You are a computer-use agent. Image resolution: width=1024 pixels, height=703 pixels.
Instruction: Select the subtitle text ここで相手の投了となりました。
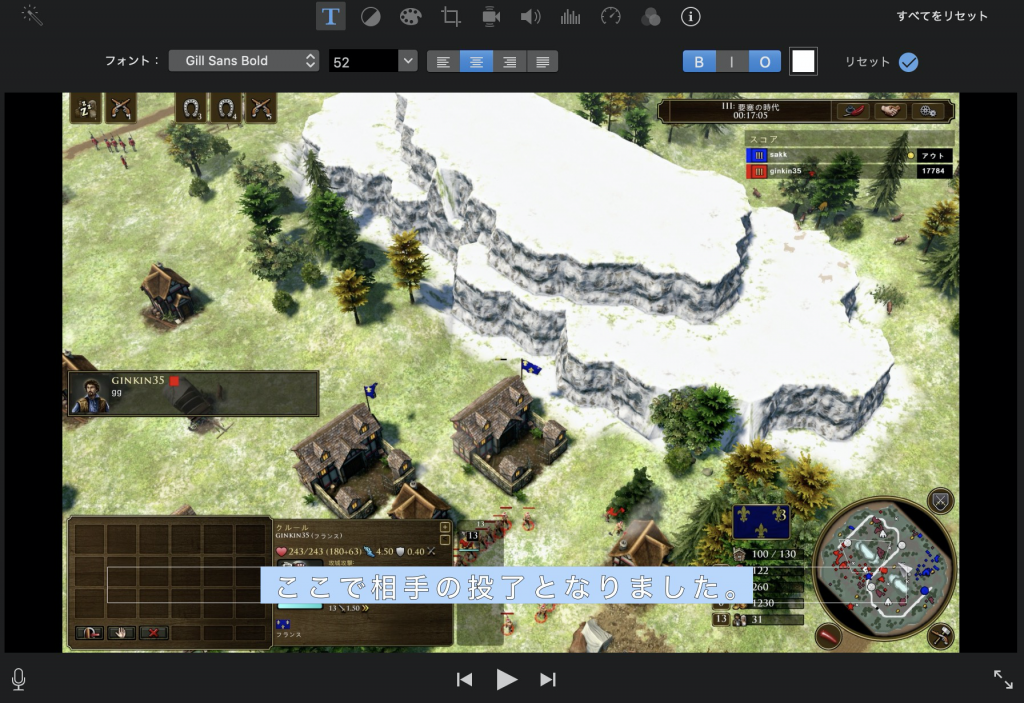[507, 586]
